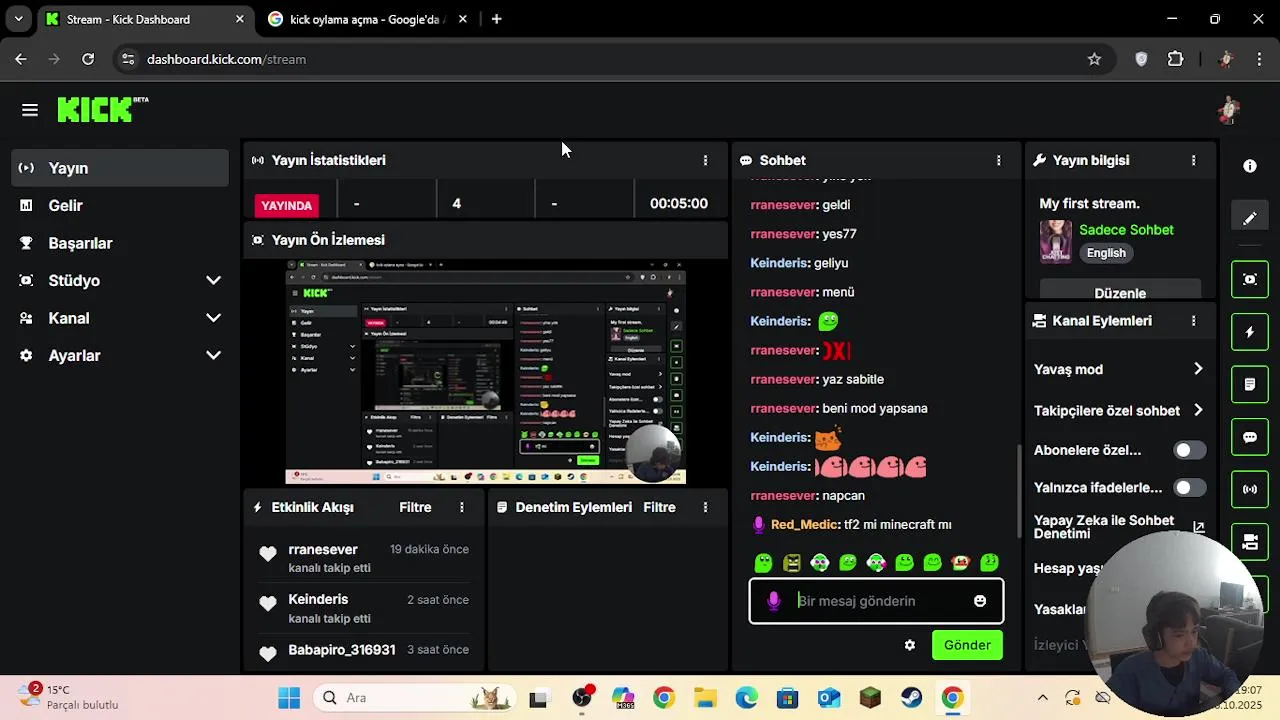
Task: Click the pencil edit icon in sidebar
Action: click(1250, 218)
